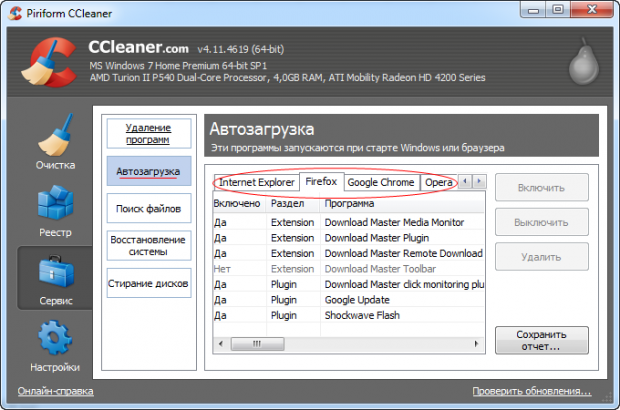The image size is (620, 410).
Task: Select Download Master Remote Download row
Action: pyautogui.click(x=348, y=253)
